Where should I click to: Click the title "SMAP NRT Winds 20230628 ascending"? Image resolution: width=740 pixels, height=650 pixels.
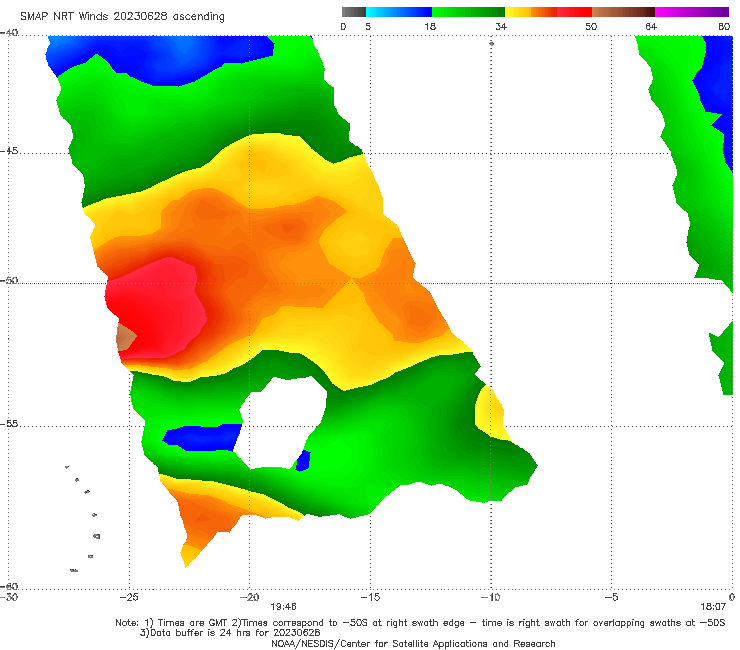pyautogui.click(x=122, y=16)
